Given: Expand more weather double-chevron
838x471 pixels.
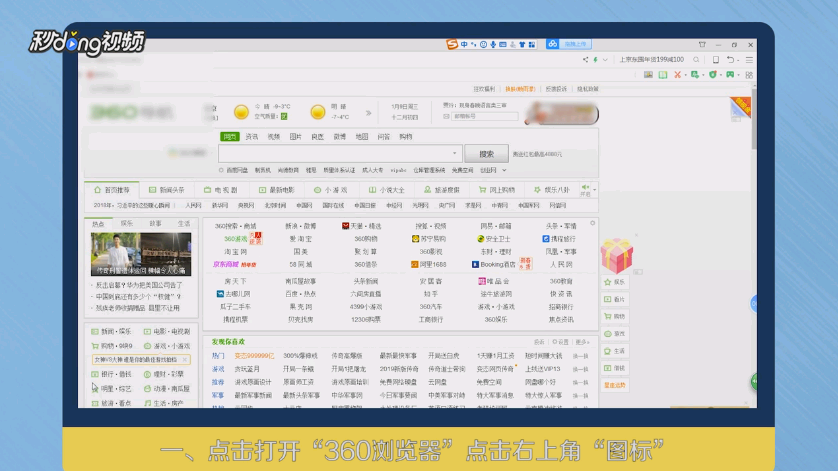Looking at the screenshot, I should coord(368,113).
